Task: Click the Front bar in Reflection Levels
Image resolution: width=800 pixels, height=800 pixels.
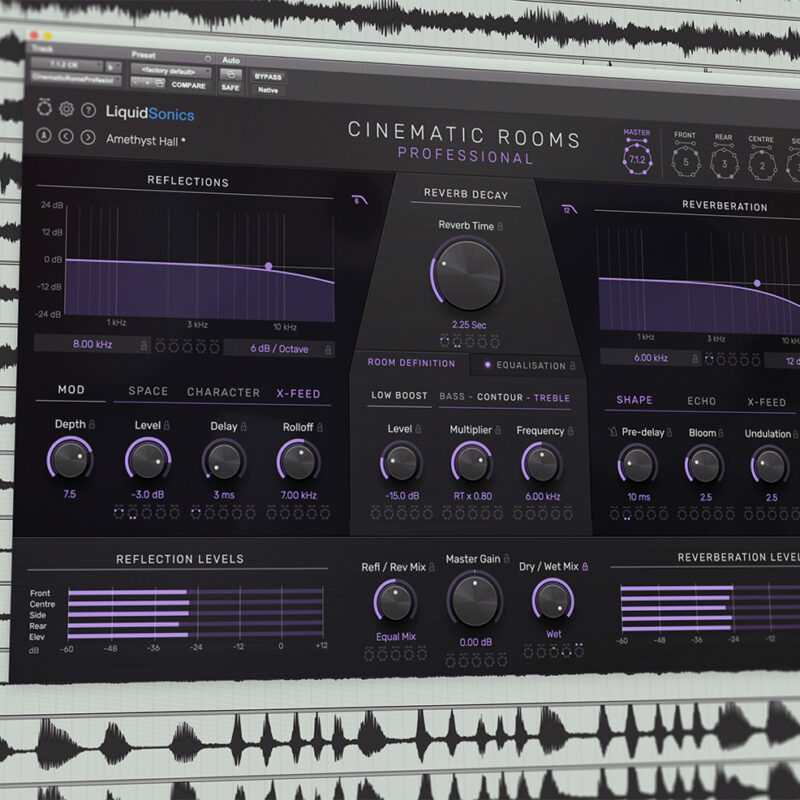Action: pos(195,592)
